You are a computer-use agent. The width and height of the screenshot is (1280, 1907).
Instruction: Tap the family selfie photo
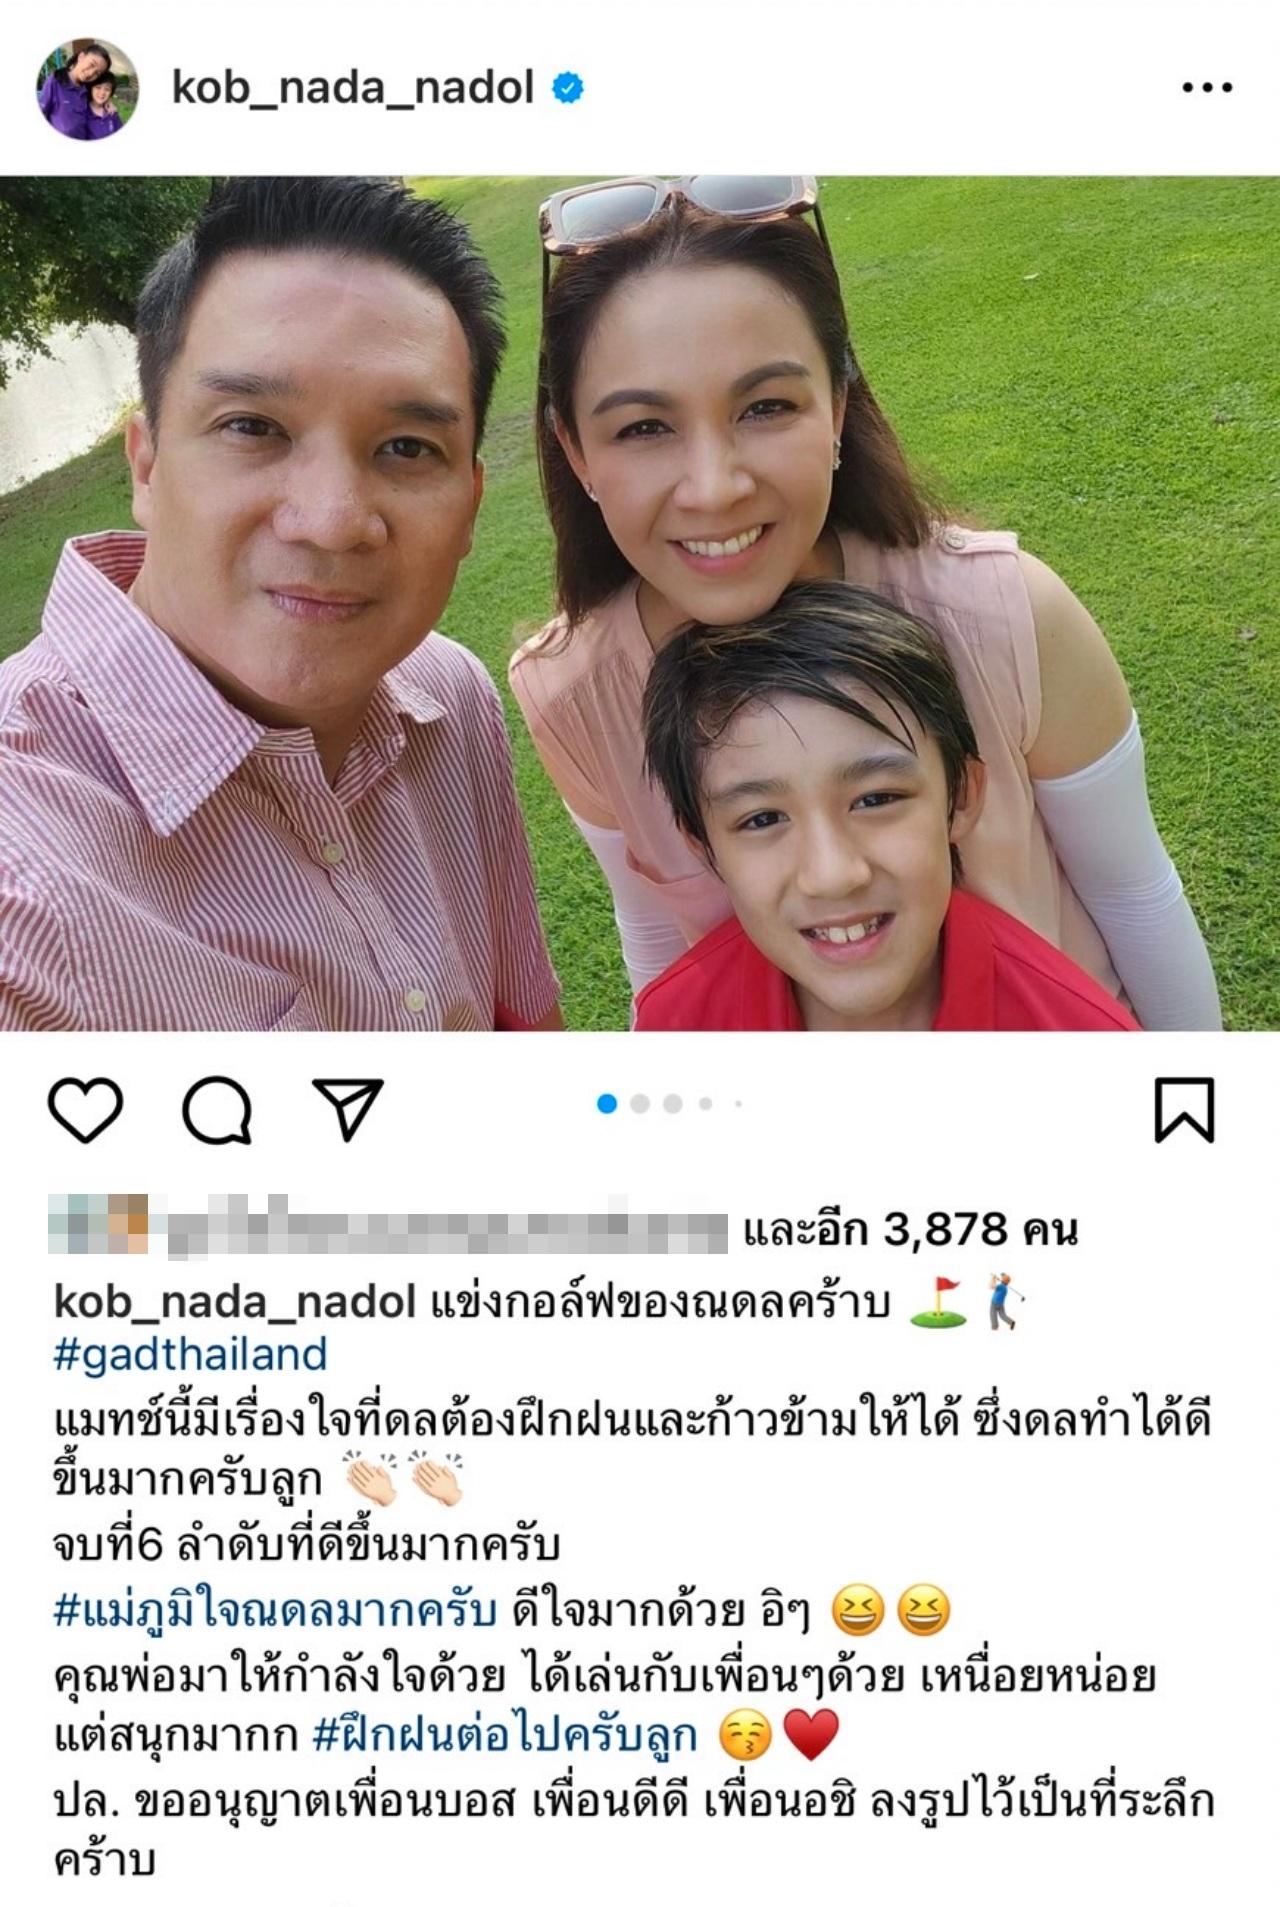coord(640,603)
